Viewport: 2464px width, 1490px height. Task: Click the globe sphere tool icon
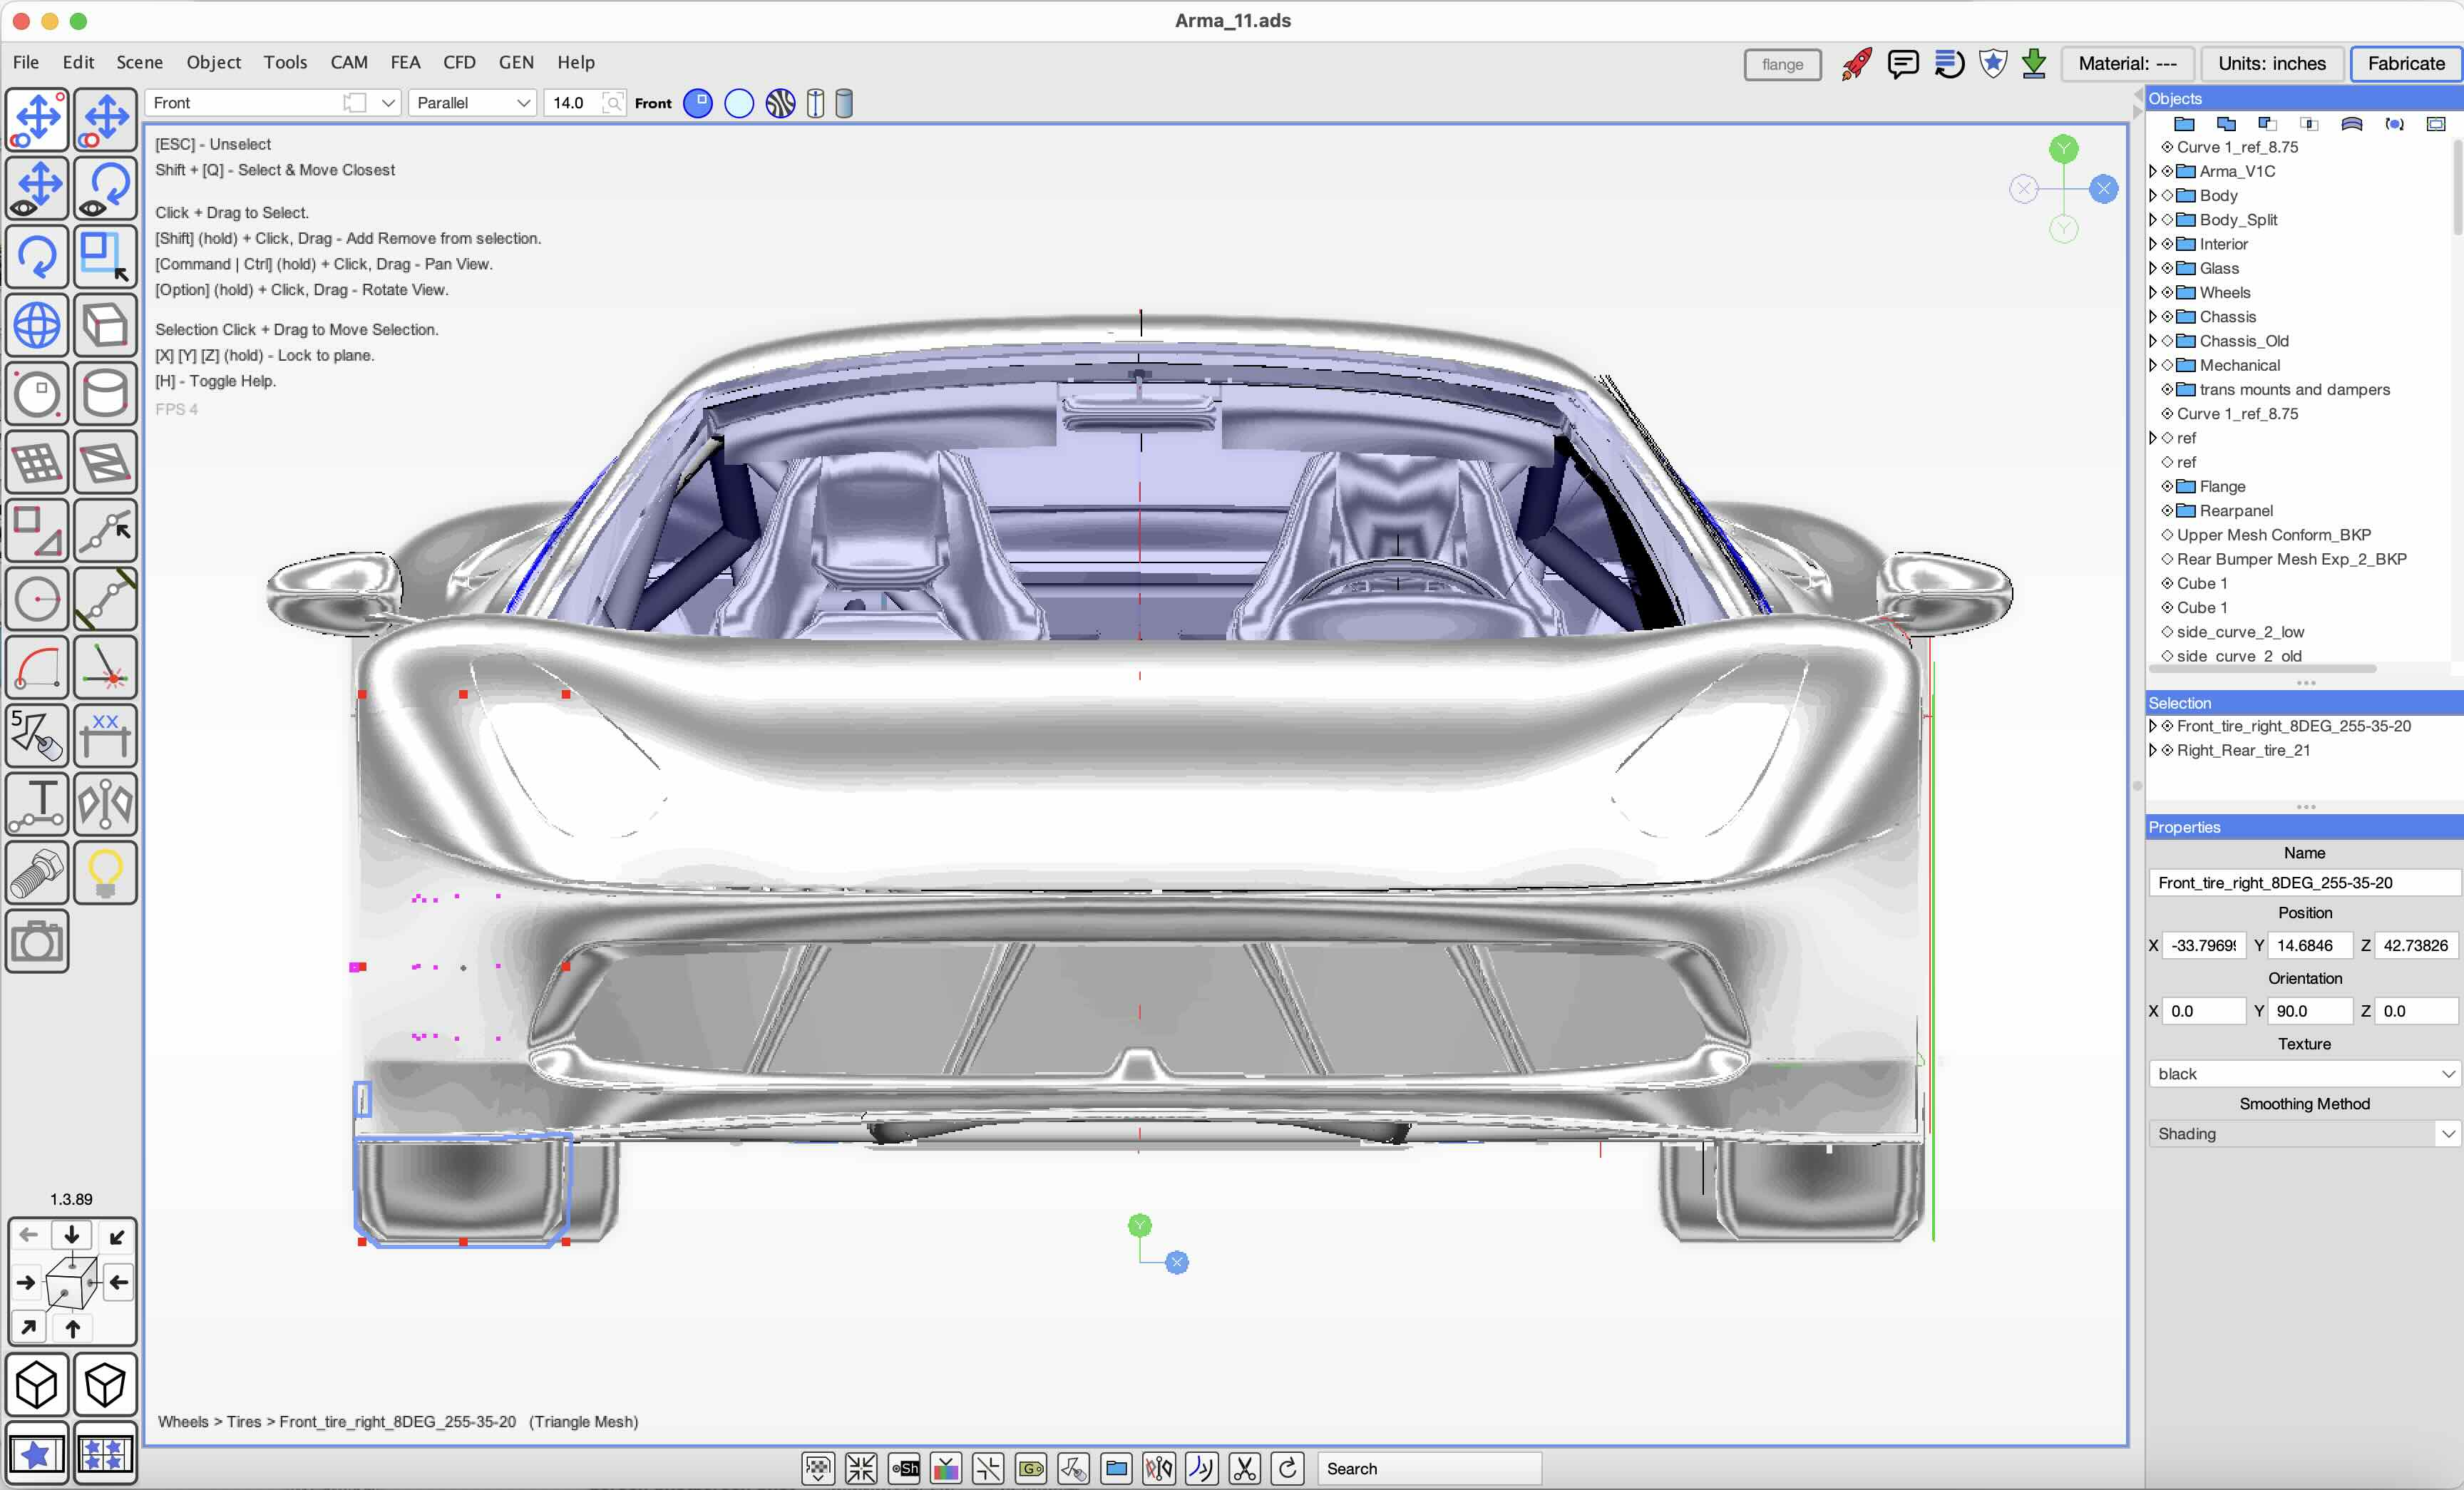[x=37, y=325]
